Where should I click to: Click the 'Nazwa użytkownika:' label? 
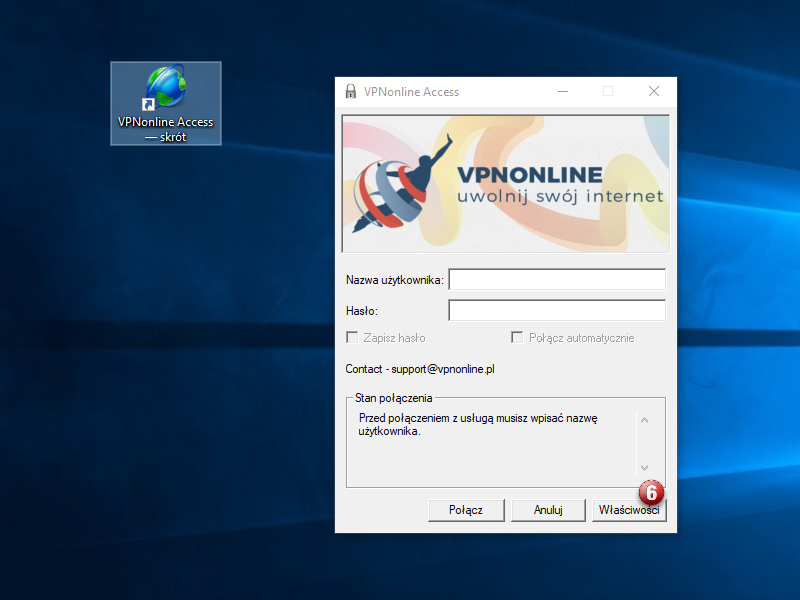[394, 280]
